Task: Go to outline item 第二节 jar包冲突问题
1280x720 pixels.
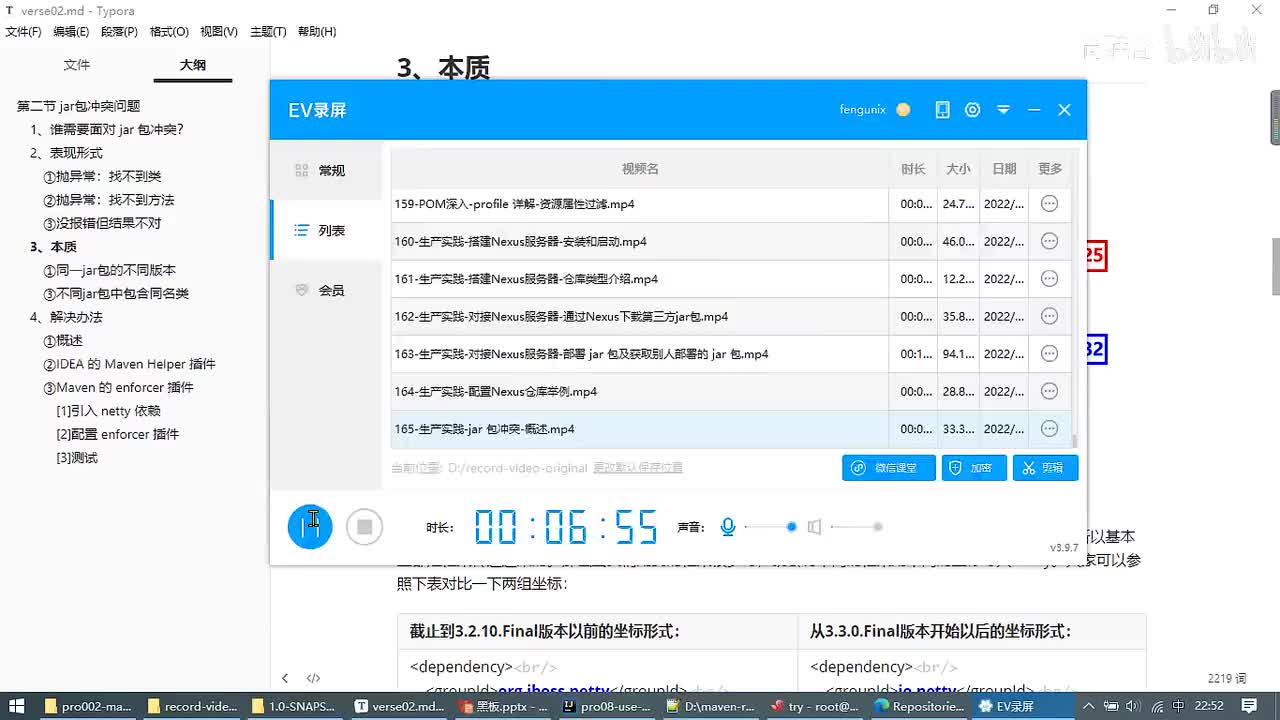Action: point(79,106)
